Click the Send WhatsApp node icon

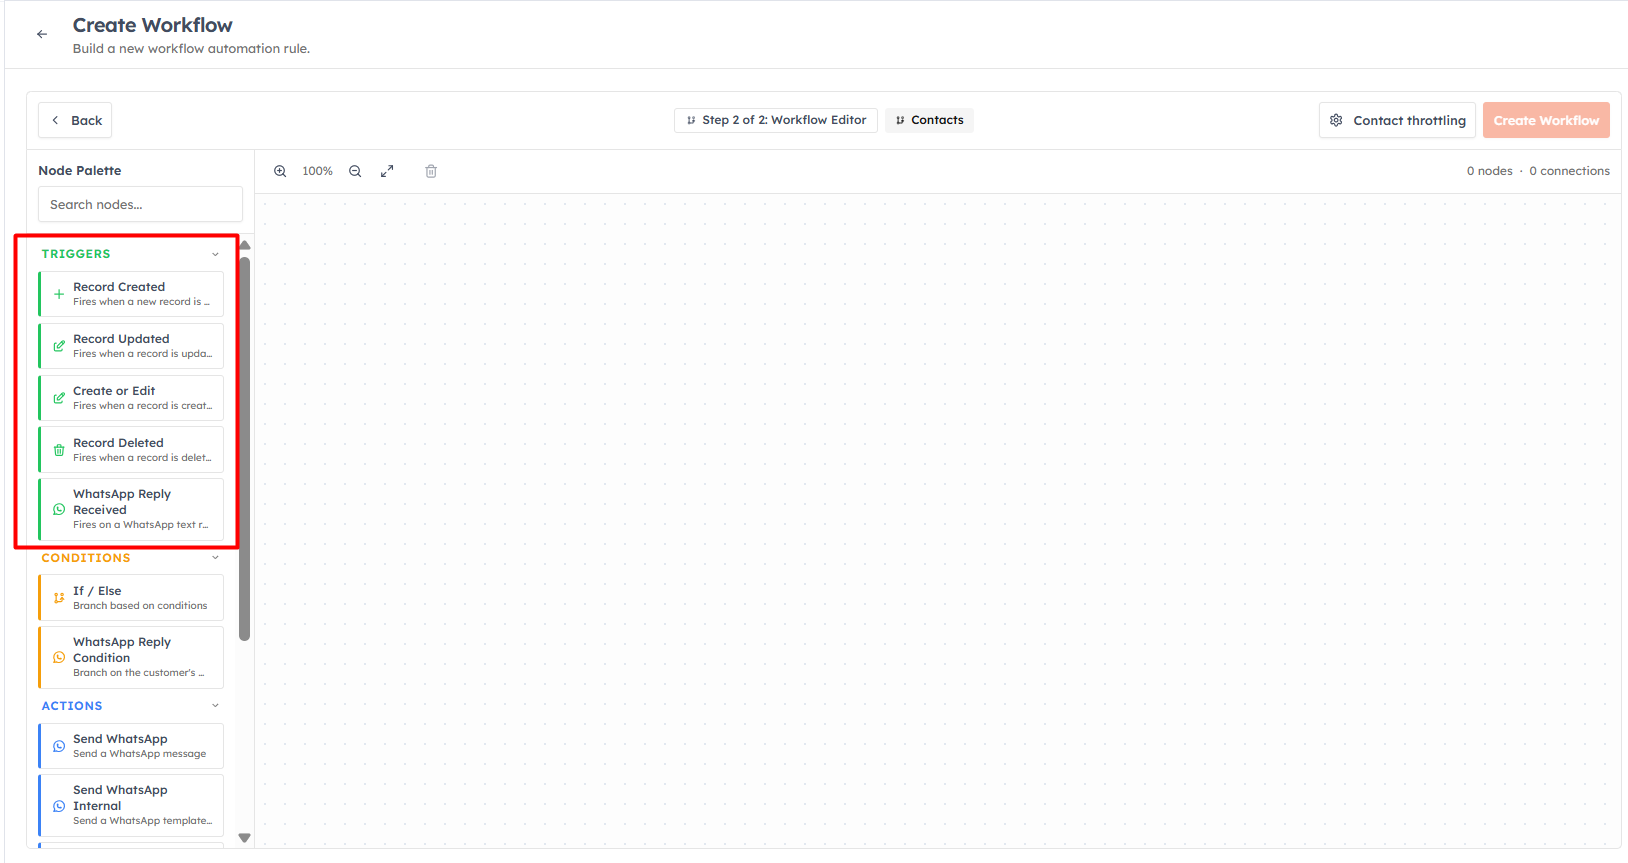point(59,746)
